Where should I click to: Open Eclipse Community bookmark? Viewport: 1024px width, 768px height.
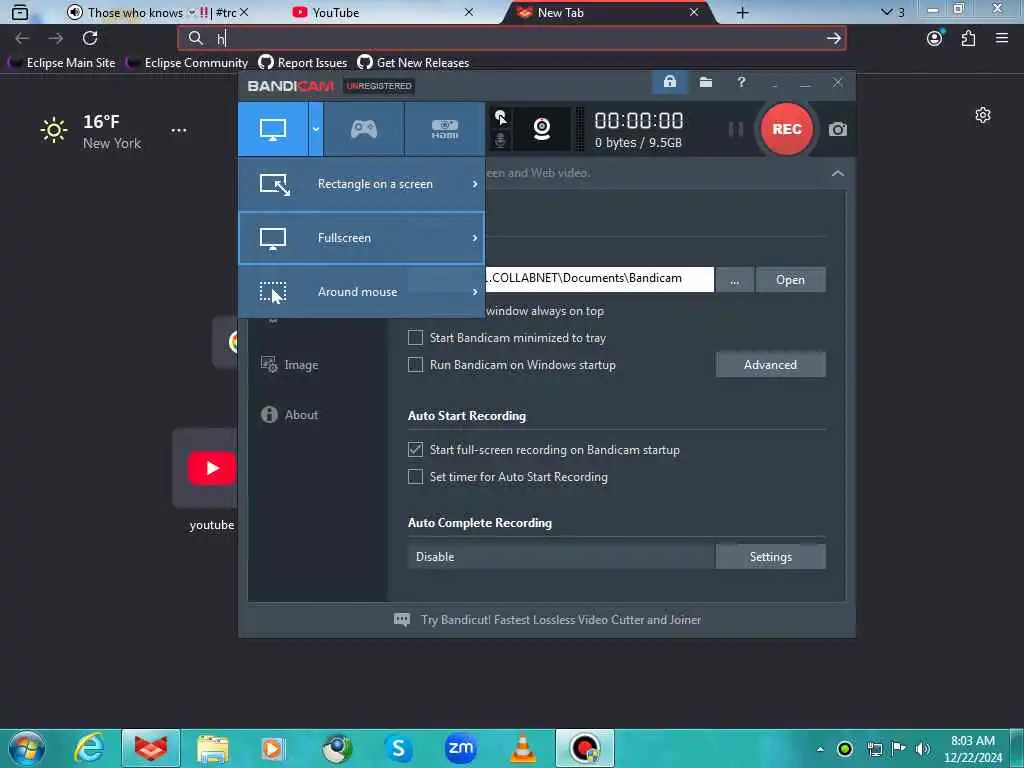coord(188,63)
